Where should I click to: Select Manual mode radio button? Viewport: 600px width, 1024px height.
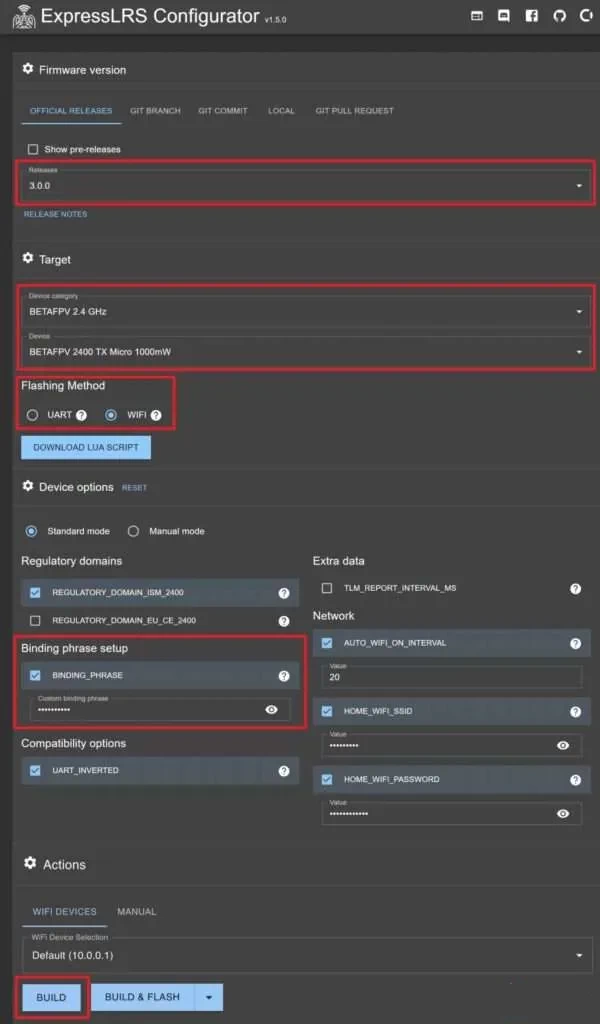pyautogui.click(x=133, y=532)
